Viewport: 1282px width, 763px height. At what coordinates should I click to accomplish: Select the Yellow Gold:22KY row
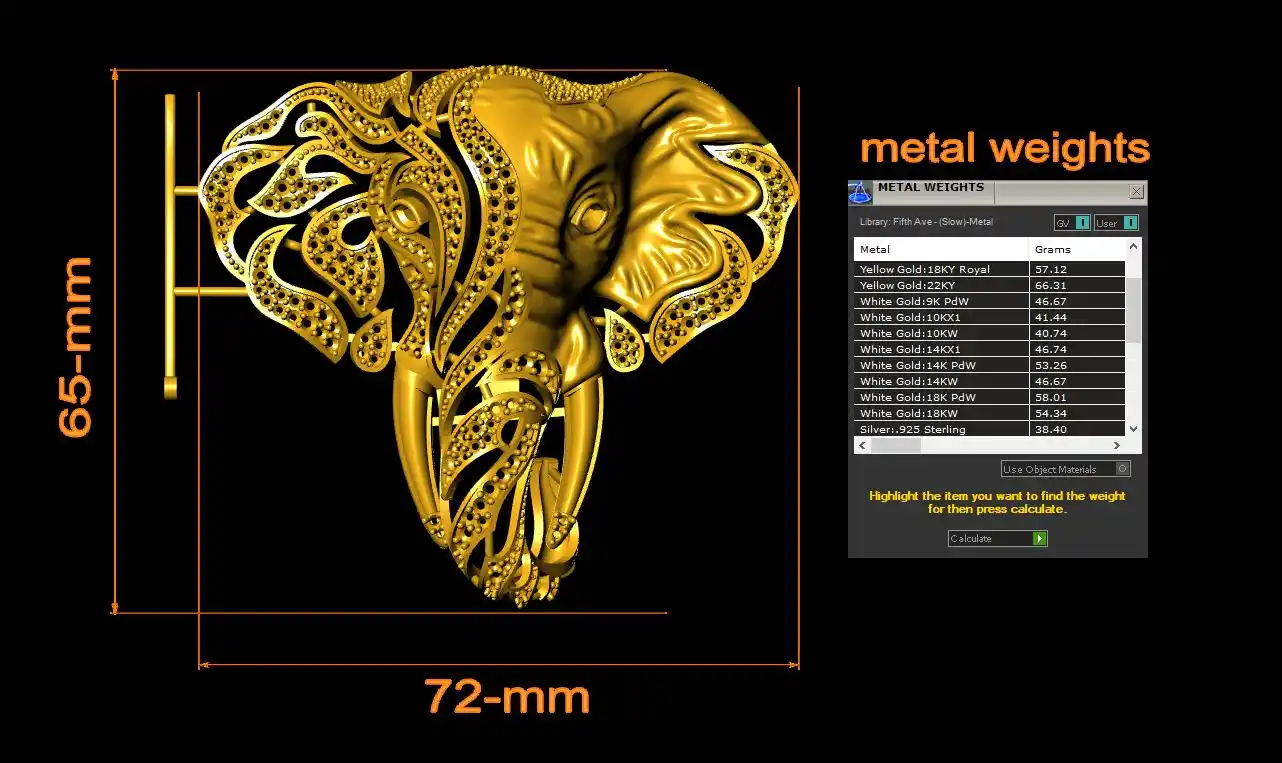pos(940,286)
